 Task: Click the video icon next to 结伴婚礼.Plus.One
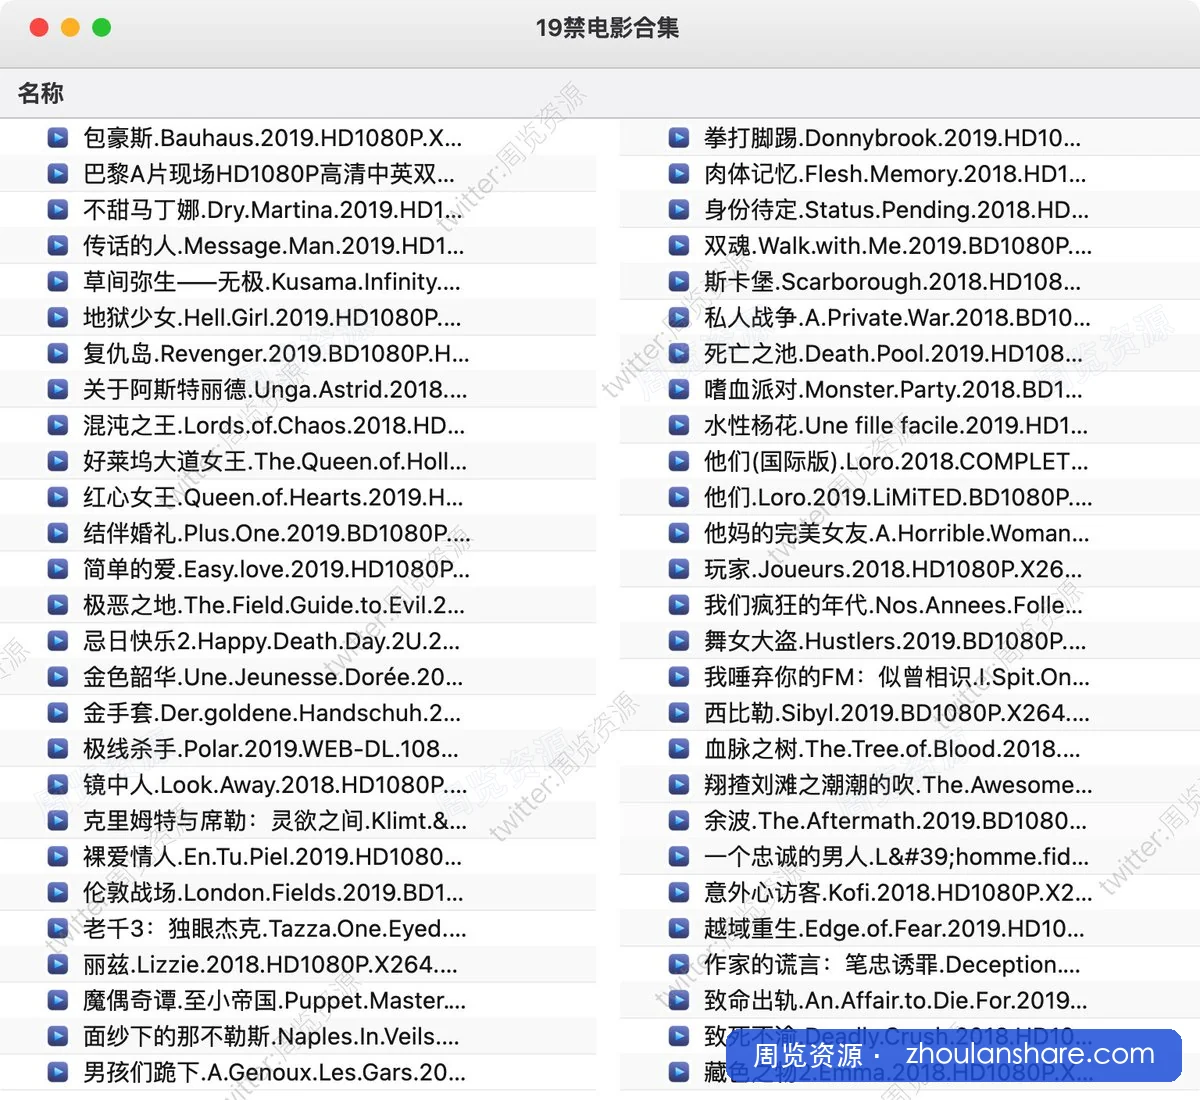tap(58, 534)
